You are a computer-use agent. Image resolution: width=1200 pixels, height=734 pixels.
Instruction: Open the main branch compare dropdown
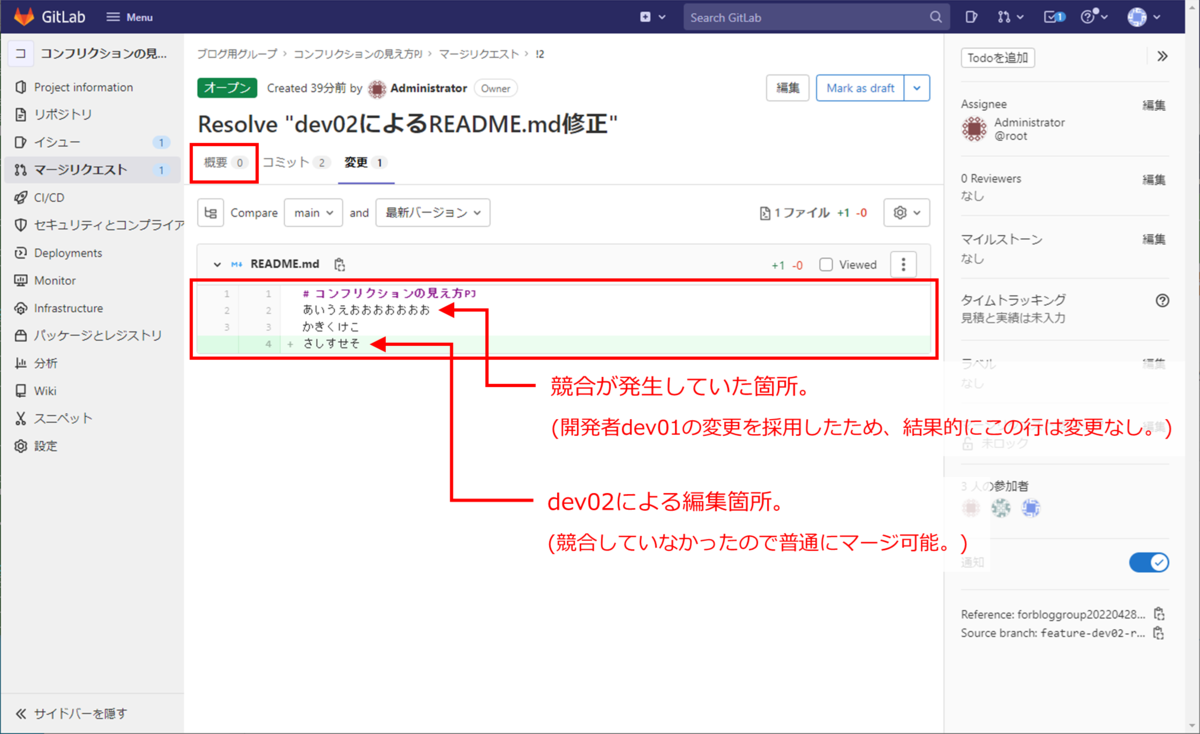313,213
